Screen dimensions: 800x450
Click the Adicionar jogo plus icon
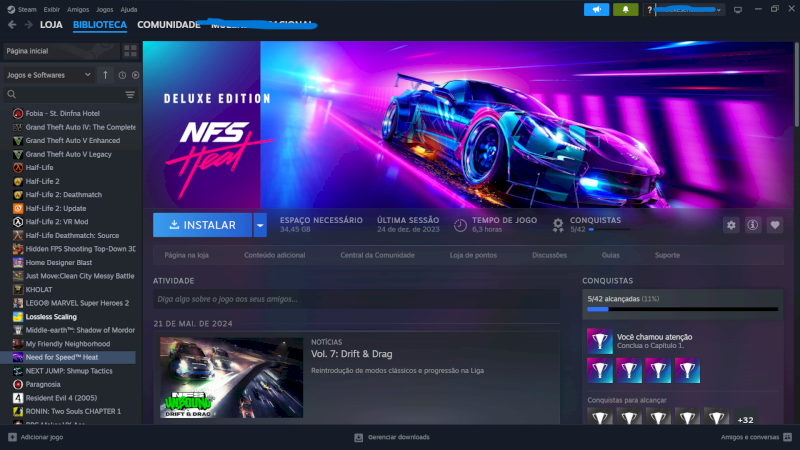[12, 437]
